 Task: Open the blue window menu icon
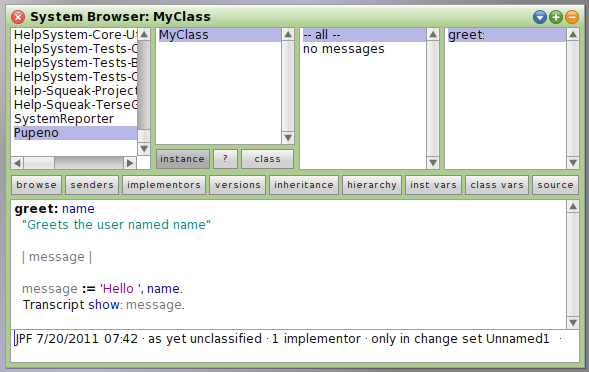coord(540,17)
